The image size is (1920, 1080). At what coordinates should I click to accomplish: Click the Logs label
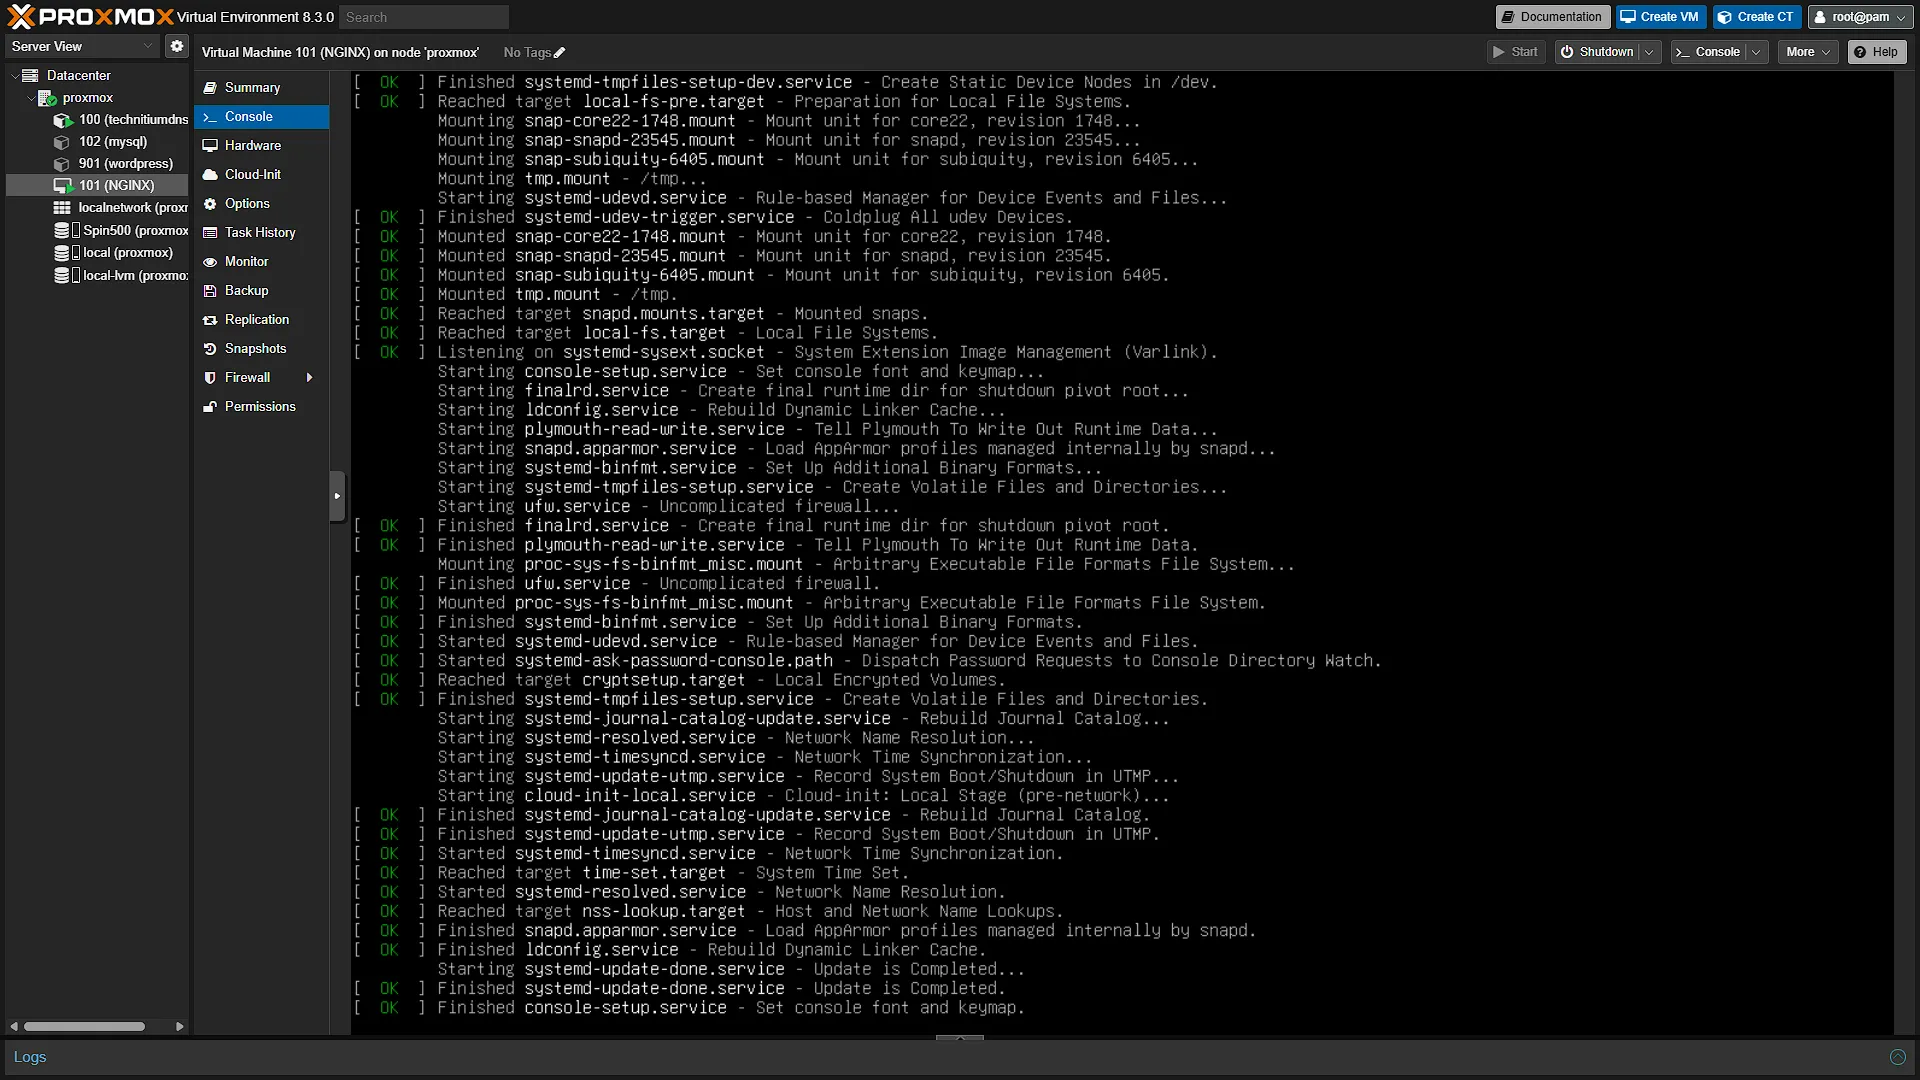pos(30,1057)
